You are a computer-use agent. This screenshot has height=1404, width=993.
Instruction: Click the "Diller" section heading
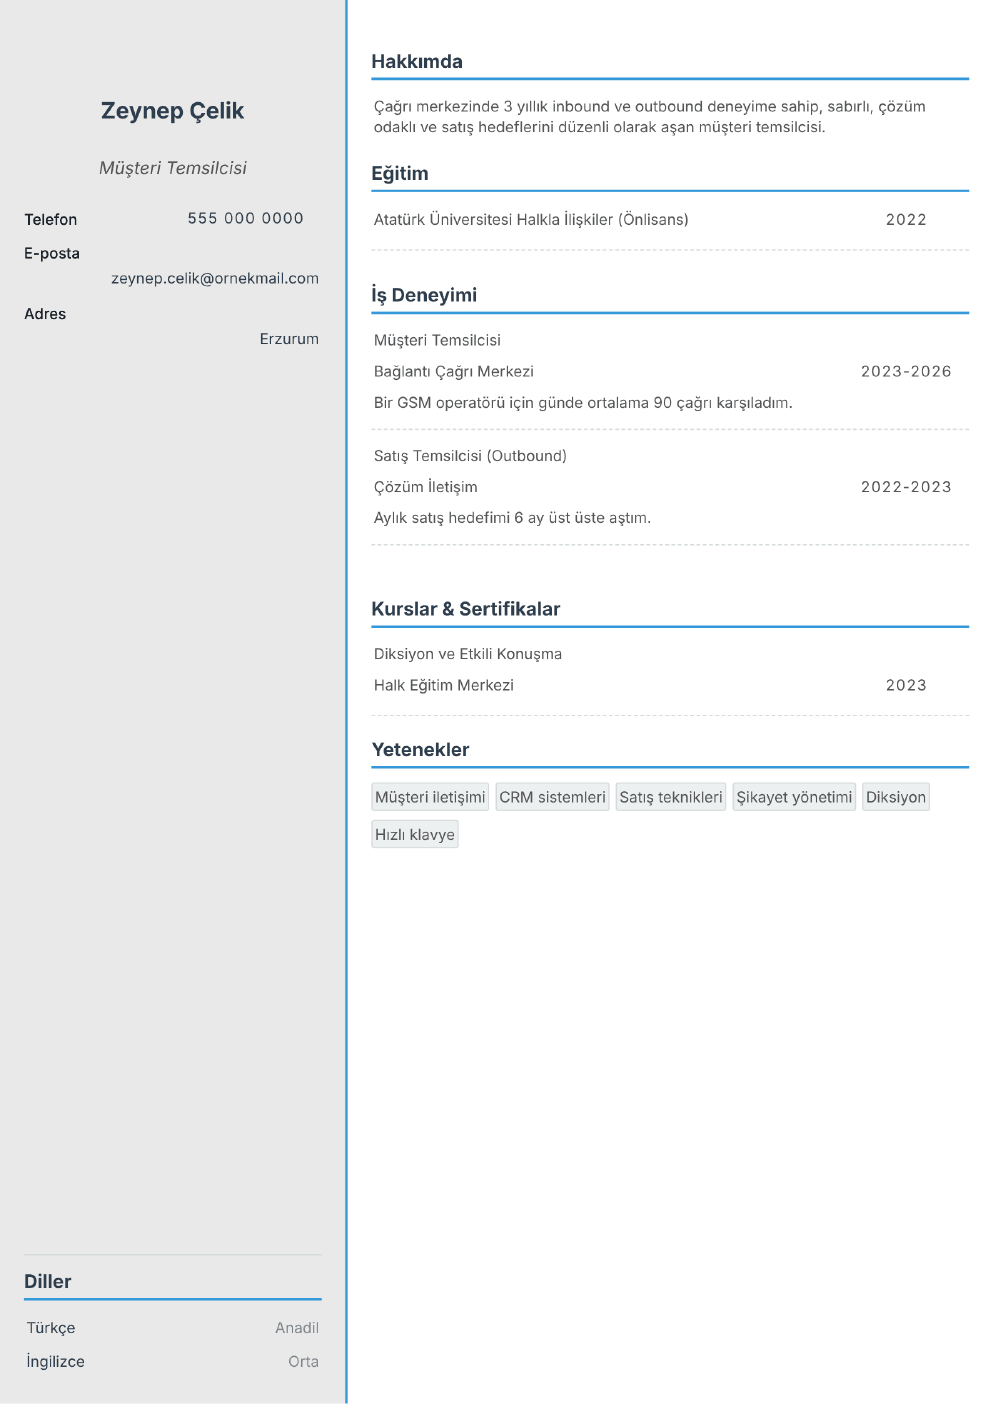[x=48, y=1281]
